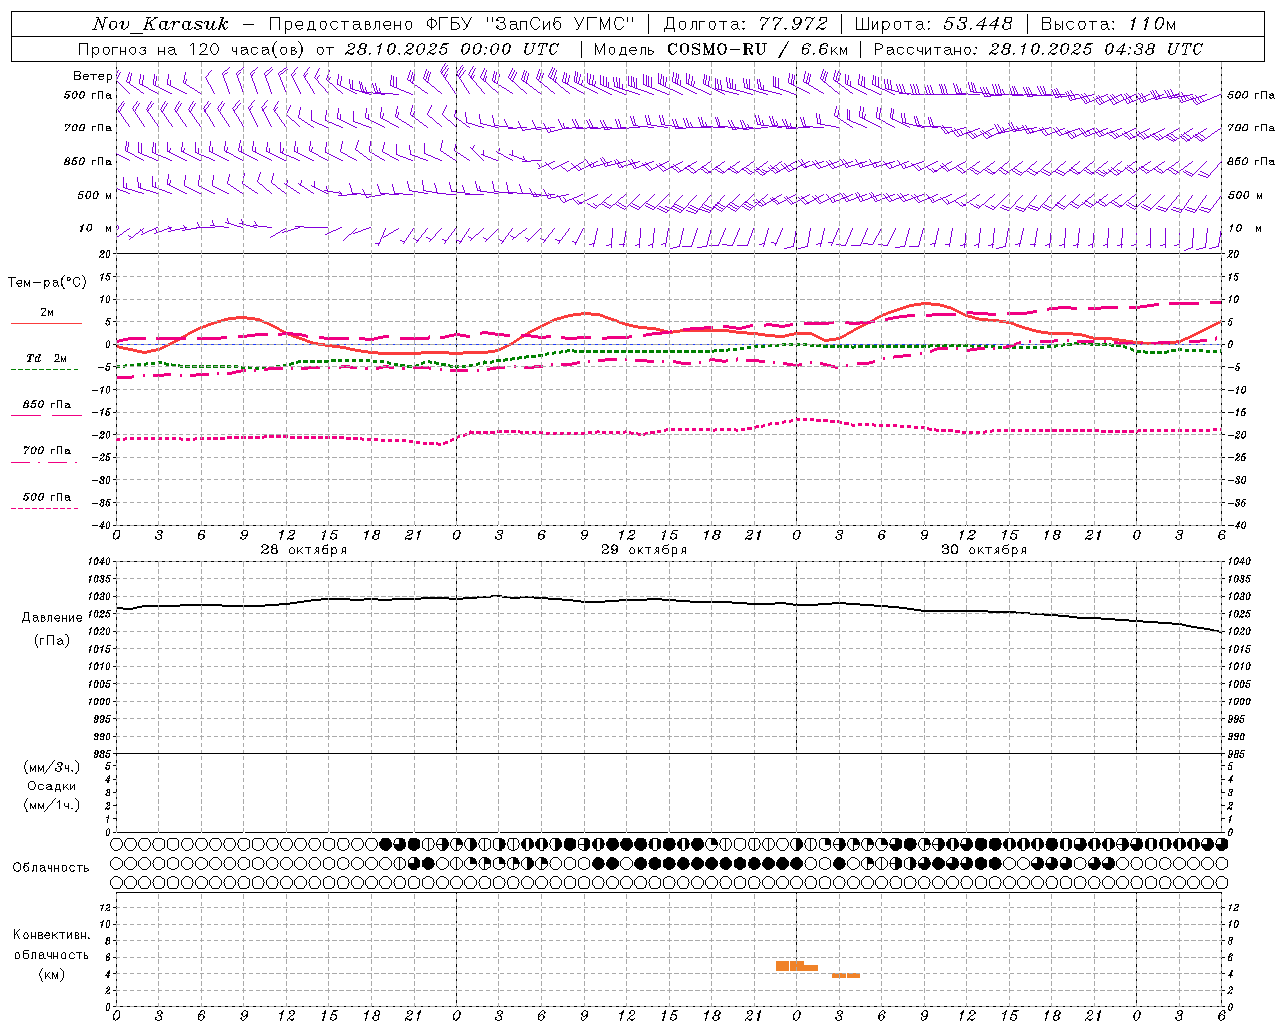Click the station title Nov_Karasuk
This screenshot has height=1024, width=1280.
(160, 24)
